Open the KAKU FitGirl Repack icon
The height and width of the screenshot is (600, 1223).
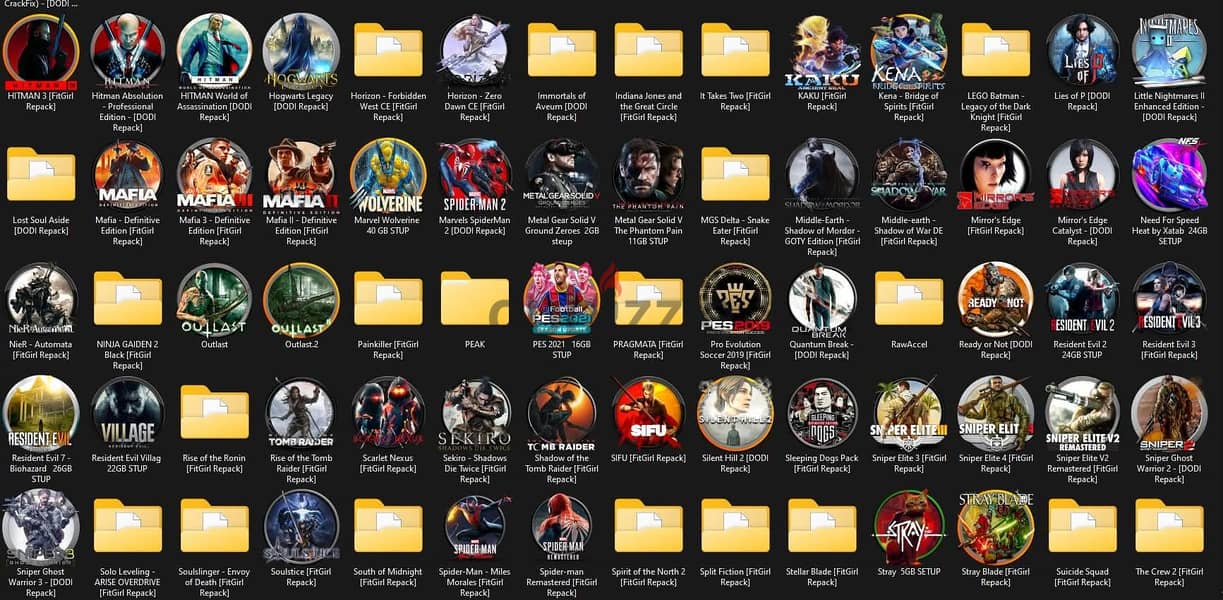(x=822, y=52)
